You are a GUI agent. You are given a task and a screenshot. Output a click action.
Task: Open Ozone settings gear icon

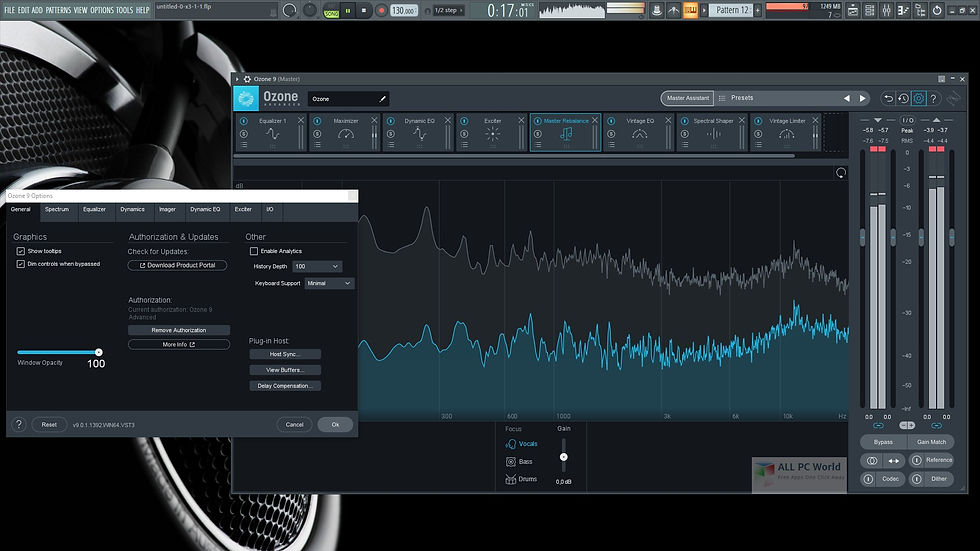coord(919,98)
